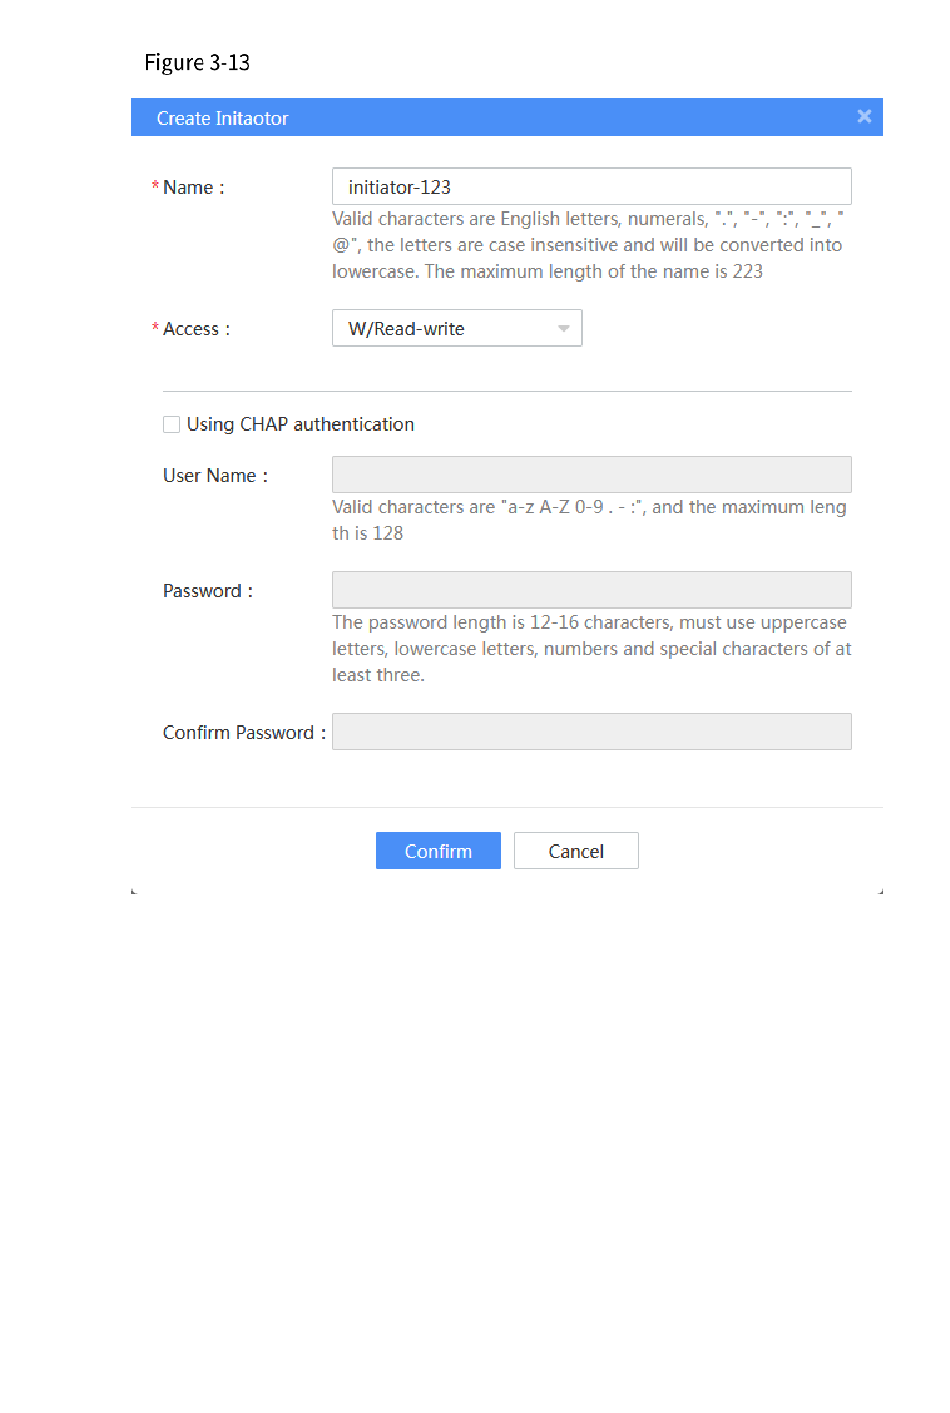Click the Confirm Password label
The width and height of the screenshot is (950, 1413).
click(244, 733)
